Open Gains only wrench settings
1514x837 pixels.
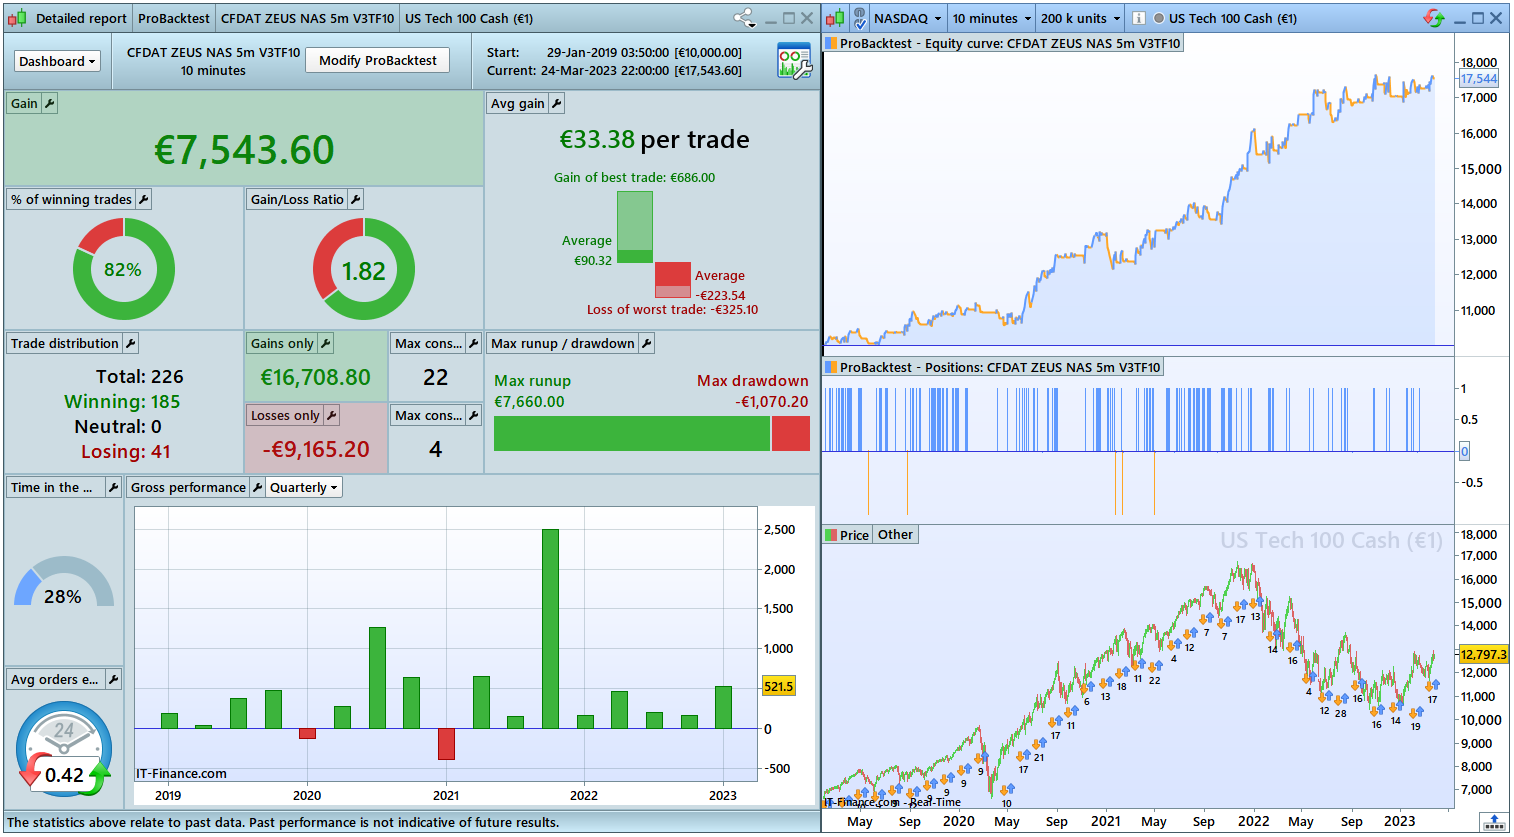pos(325,343)
